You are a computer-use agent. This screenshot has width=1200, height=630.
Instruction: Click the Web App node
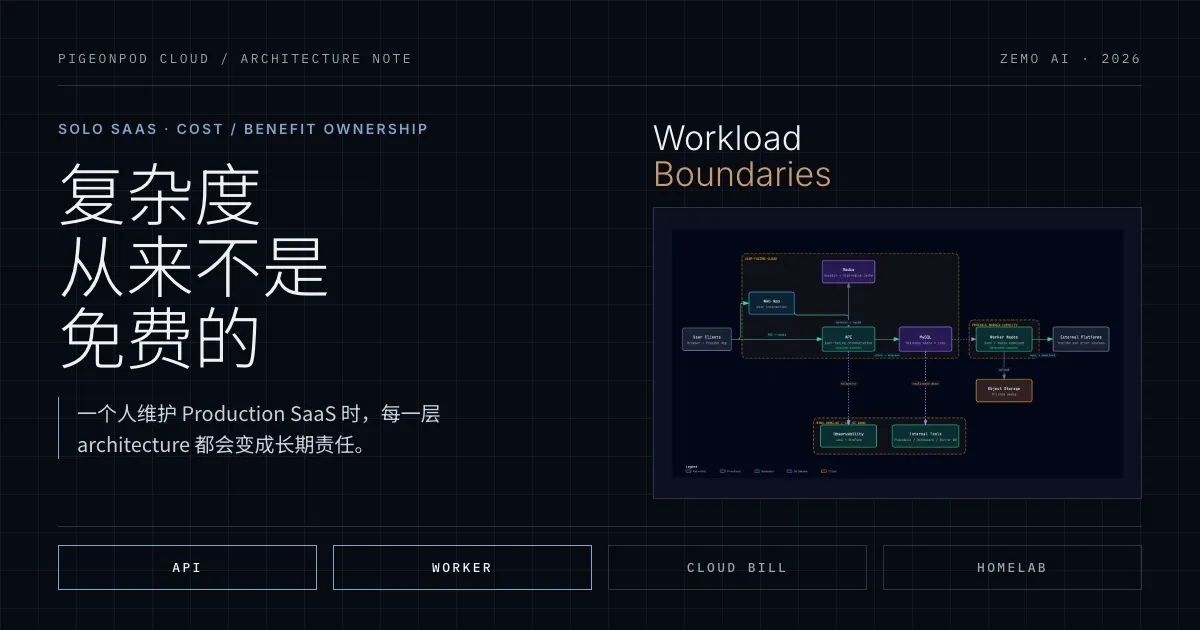point(771,303)
